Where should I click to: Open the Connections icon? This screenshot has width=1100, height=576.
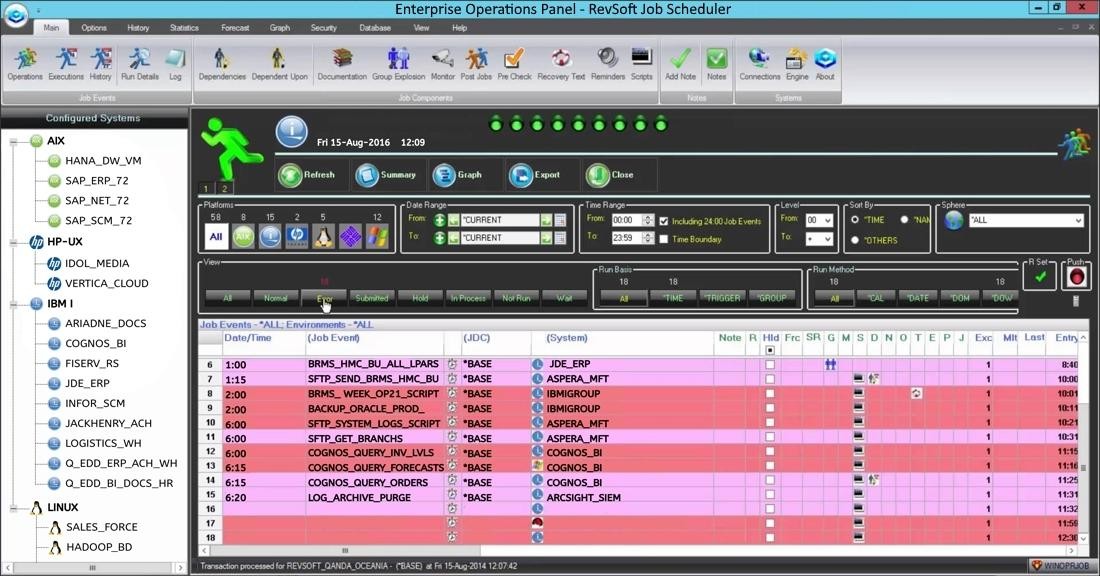point(759,62)
